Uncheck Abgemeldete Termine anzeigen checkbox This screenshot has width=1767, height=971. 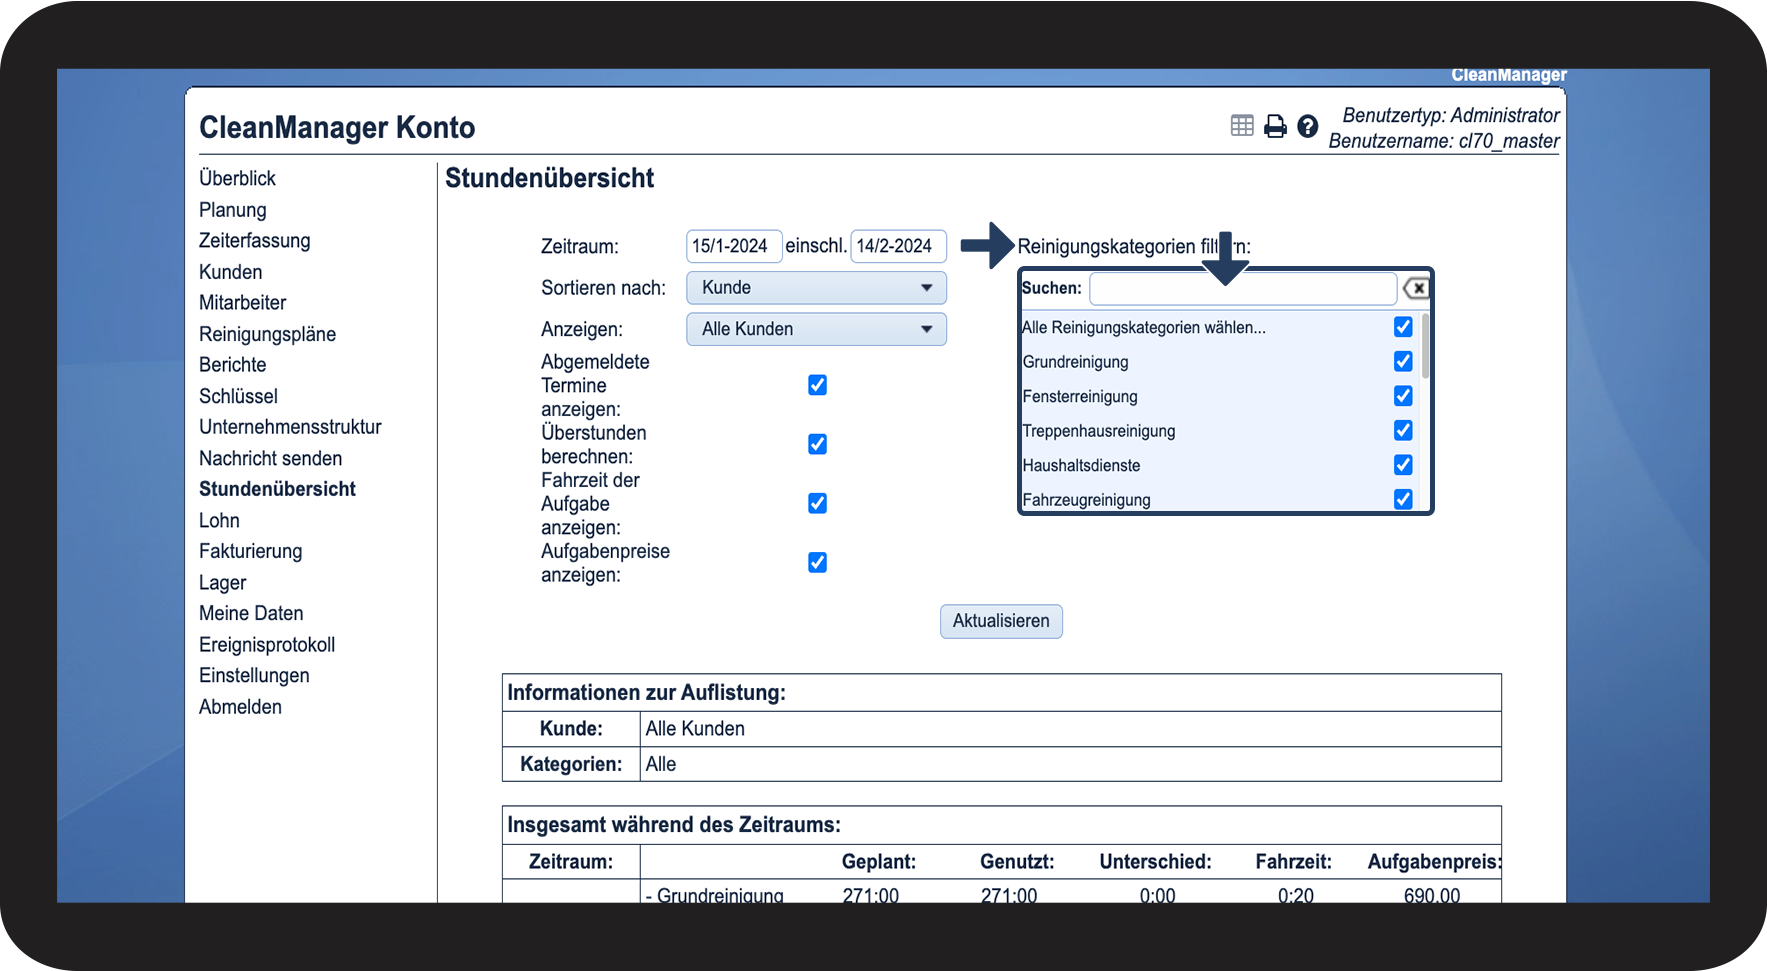pyautogui.click(x=817, y=385)
